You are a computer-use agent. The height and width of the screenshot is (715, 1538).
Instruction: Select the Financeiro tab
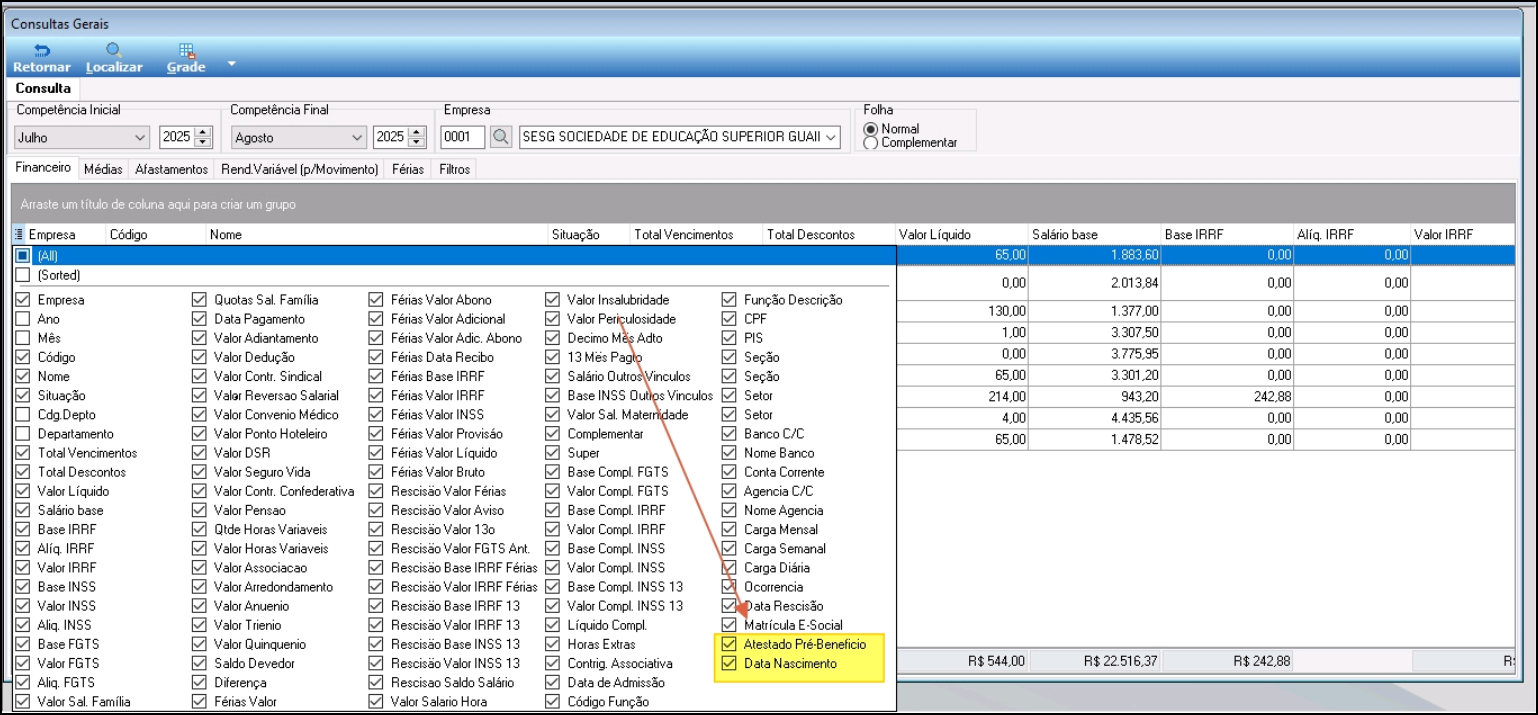(x=43, y=168)
